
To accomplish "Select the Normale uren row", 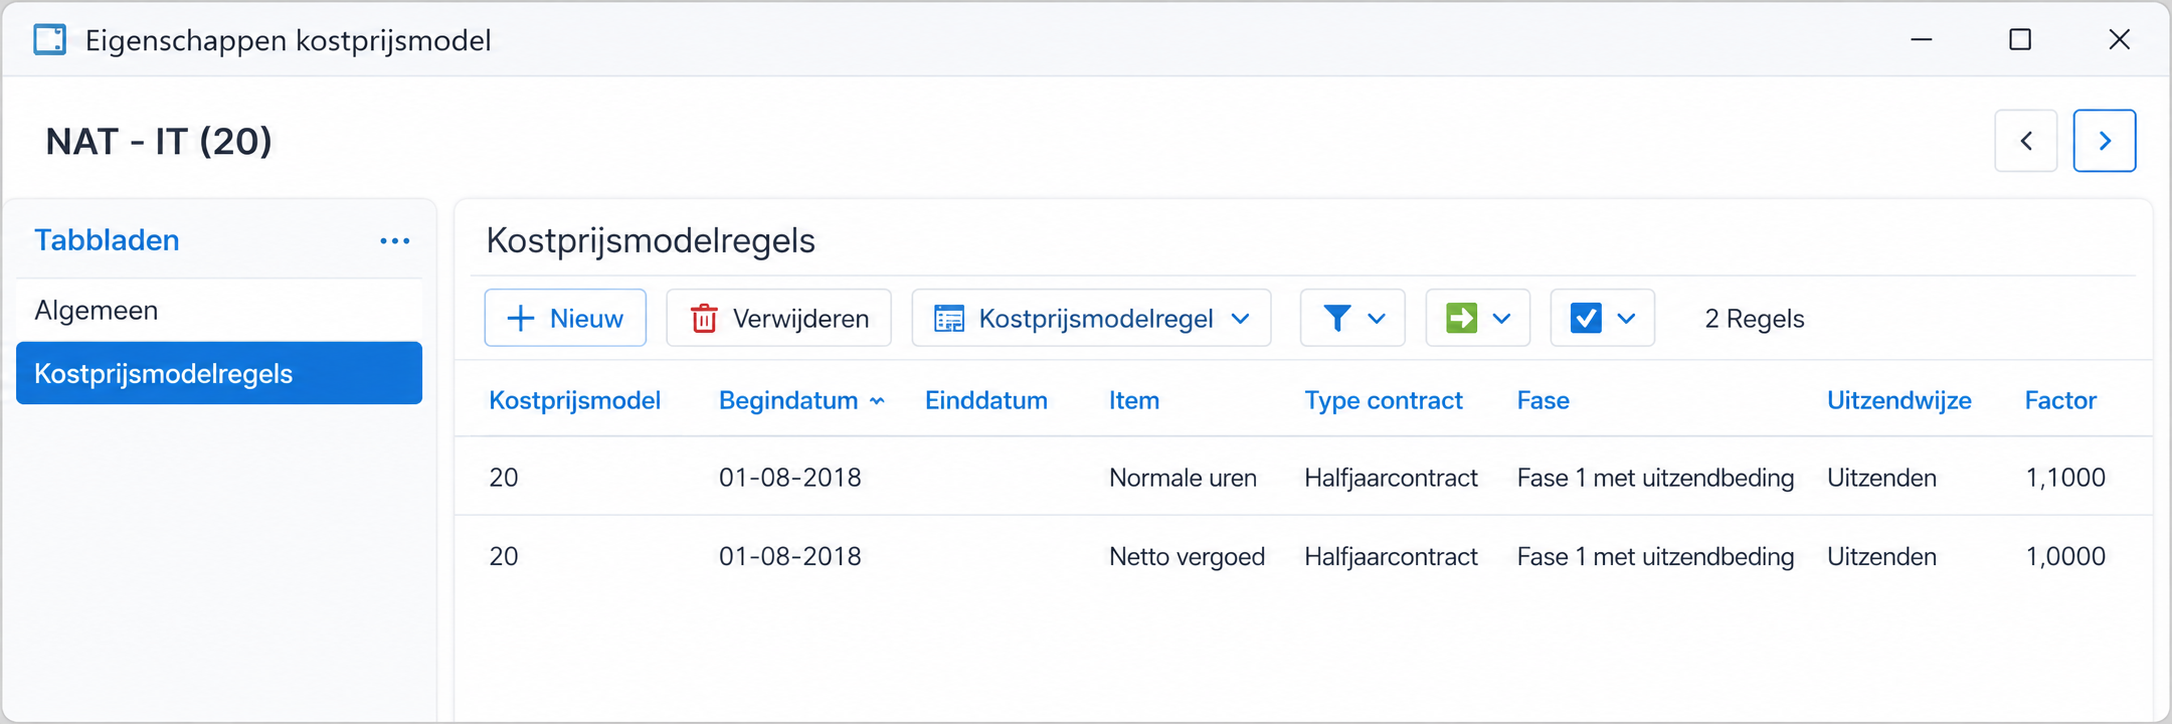I will tap(1303, 477).
